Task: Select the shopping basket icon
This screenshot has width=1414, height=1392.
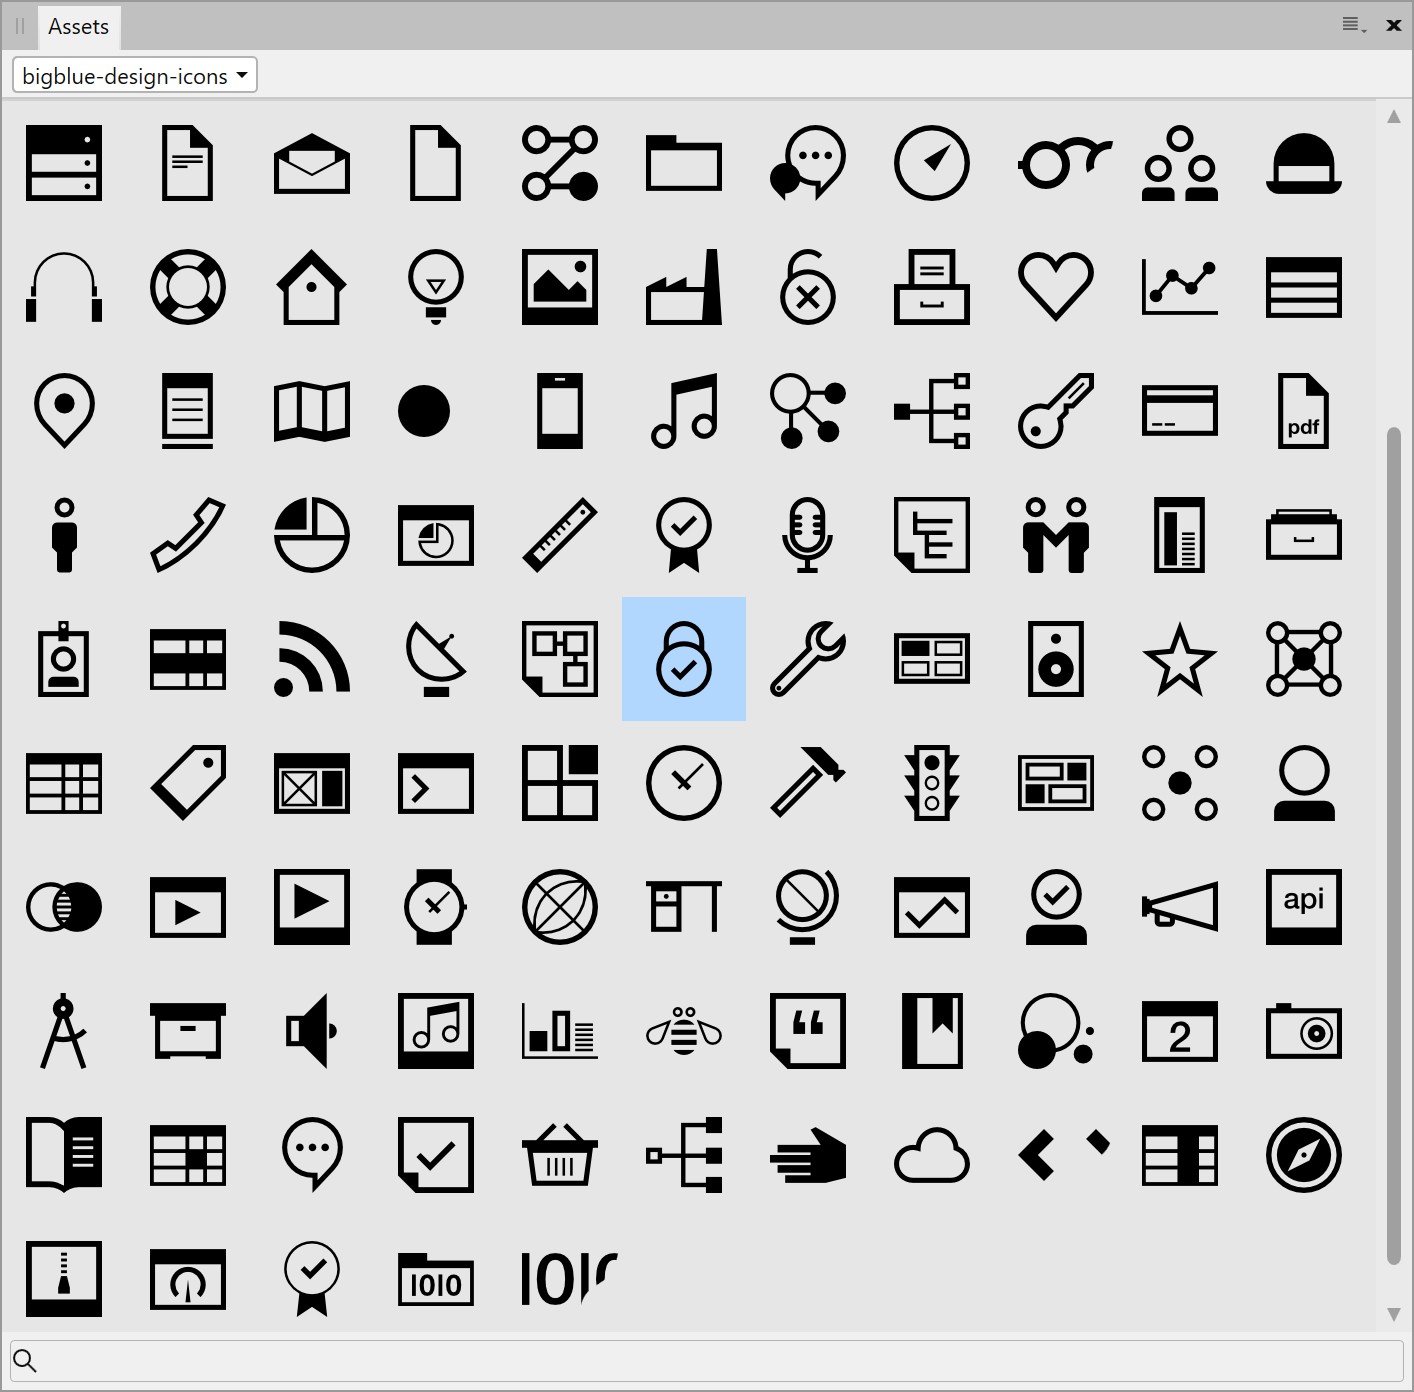Action: tap(560, 1155)
